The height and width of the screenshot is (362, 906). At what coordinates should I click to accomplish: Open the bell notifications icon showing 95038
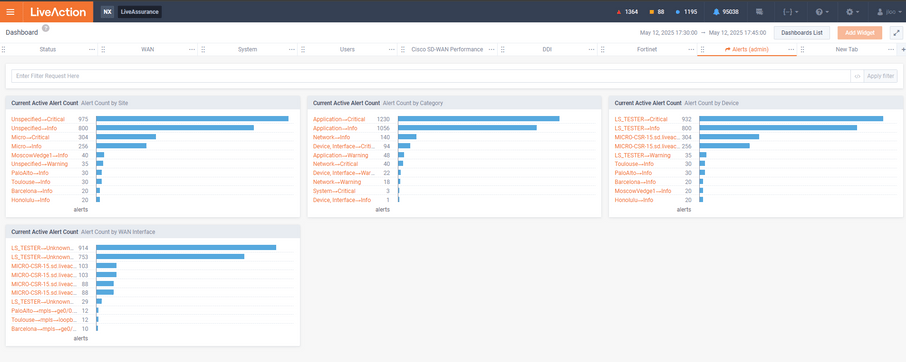click(725, 12)
